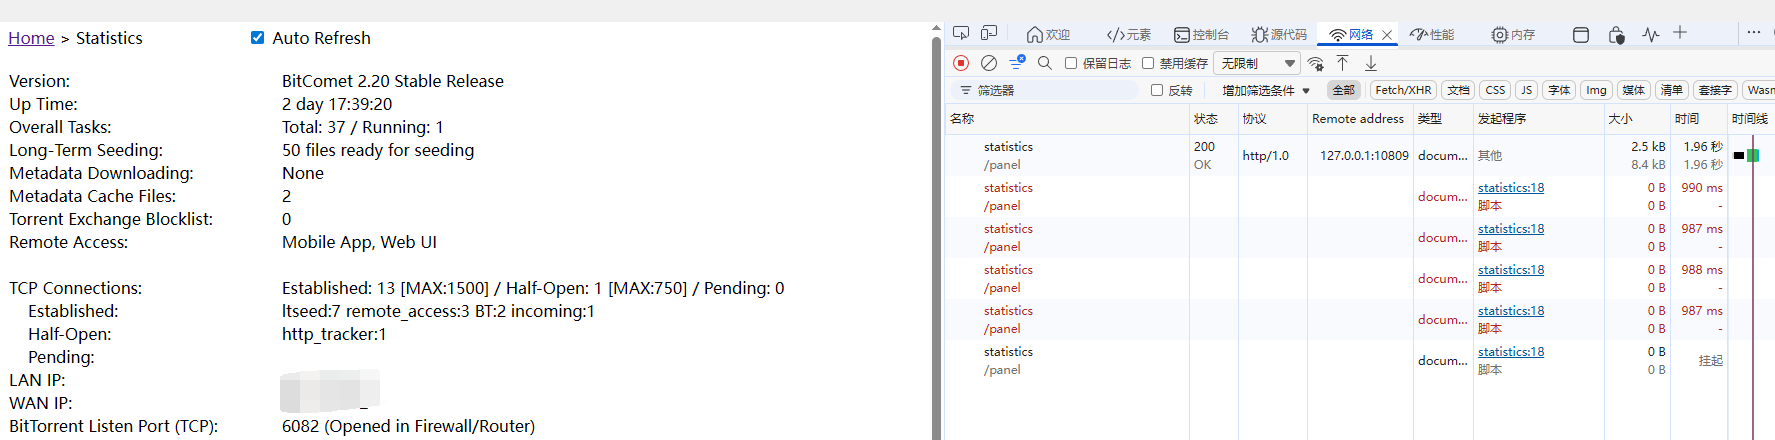Expand the 增加筛选条件 dropdown
1775x440 pixels.
1265,90
